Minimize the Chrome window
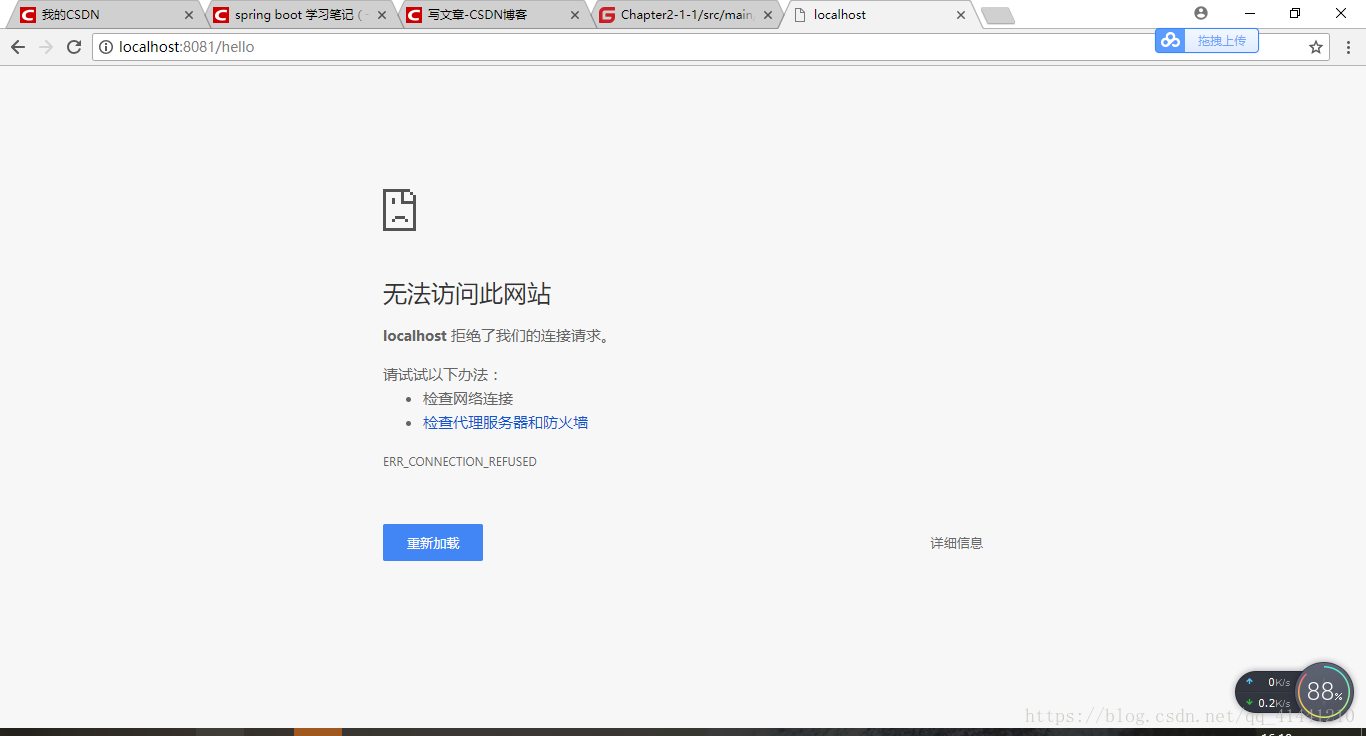 1250,13
